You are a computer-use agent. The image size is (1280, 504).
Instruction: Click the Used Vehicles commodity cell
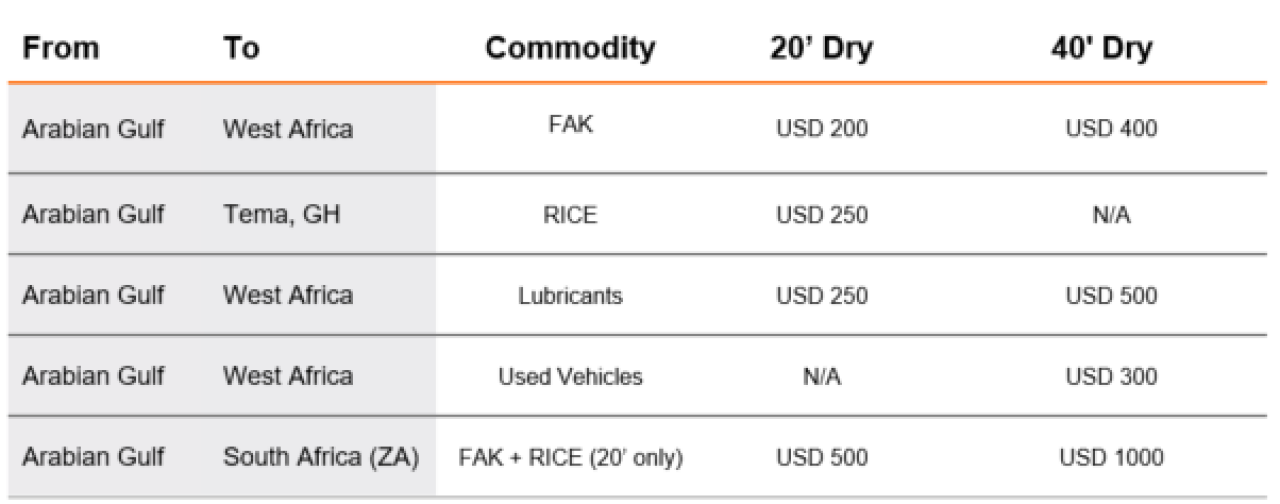[570, 377]
